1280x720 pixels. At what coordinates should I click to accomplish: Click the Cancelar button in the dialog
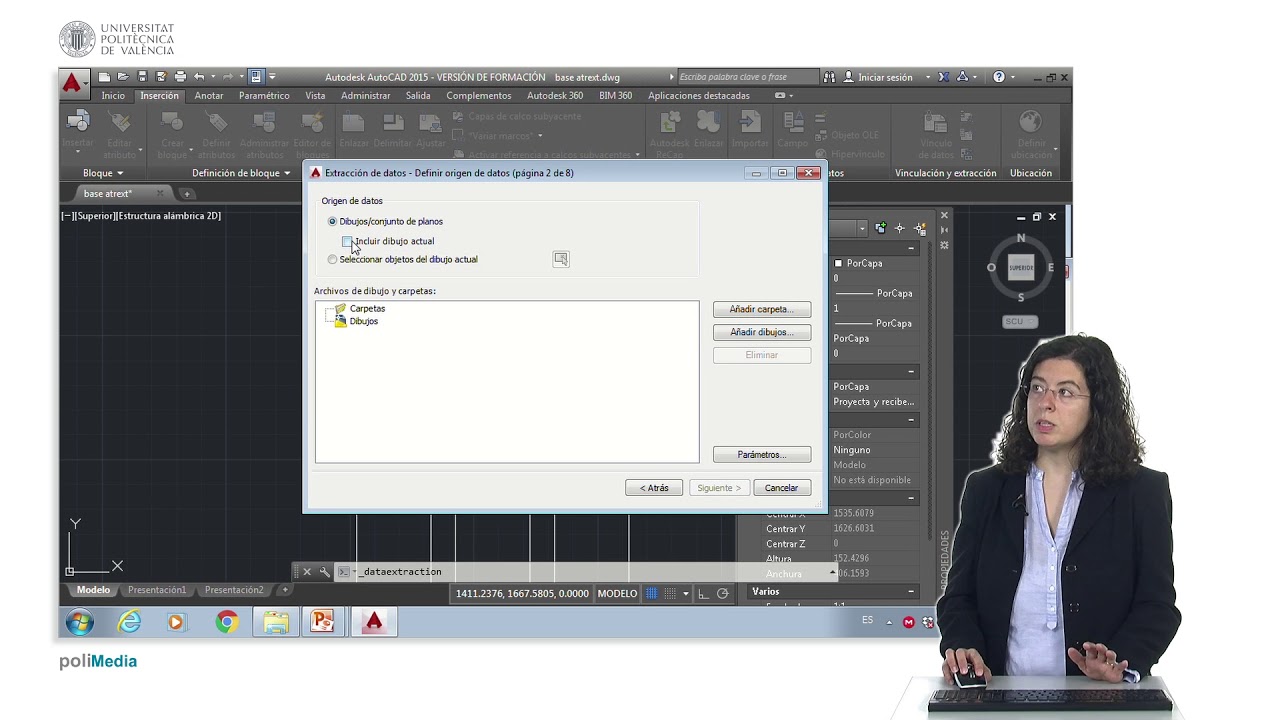click(781, 488)
